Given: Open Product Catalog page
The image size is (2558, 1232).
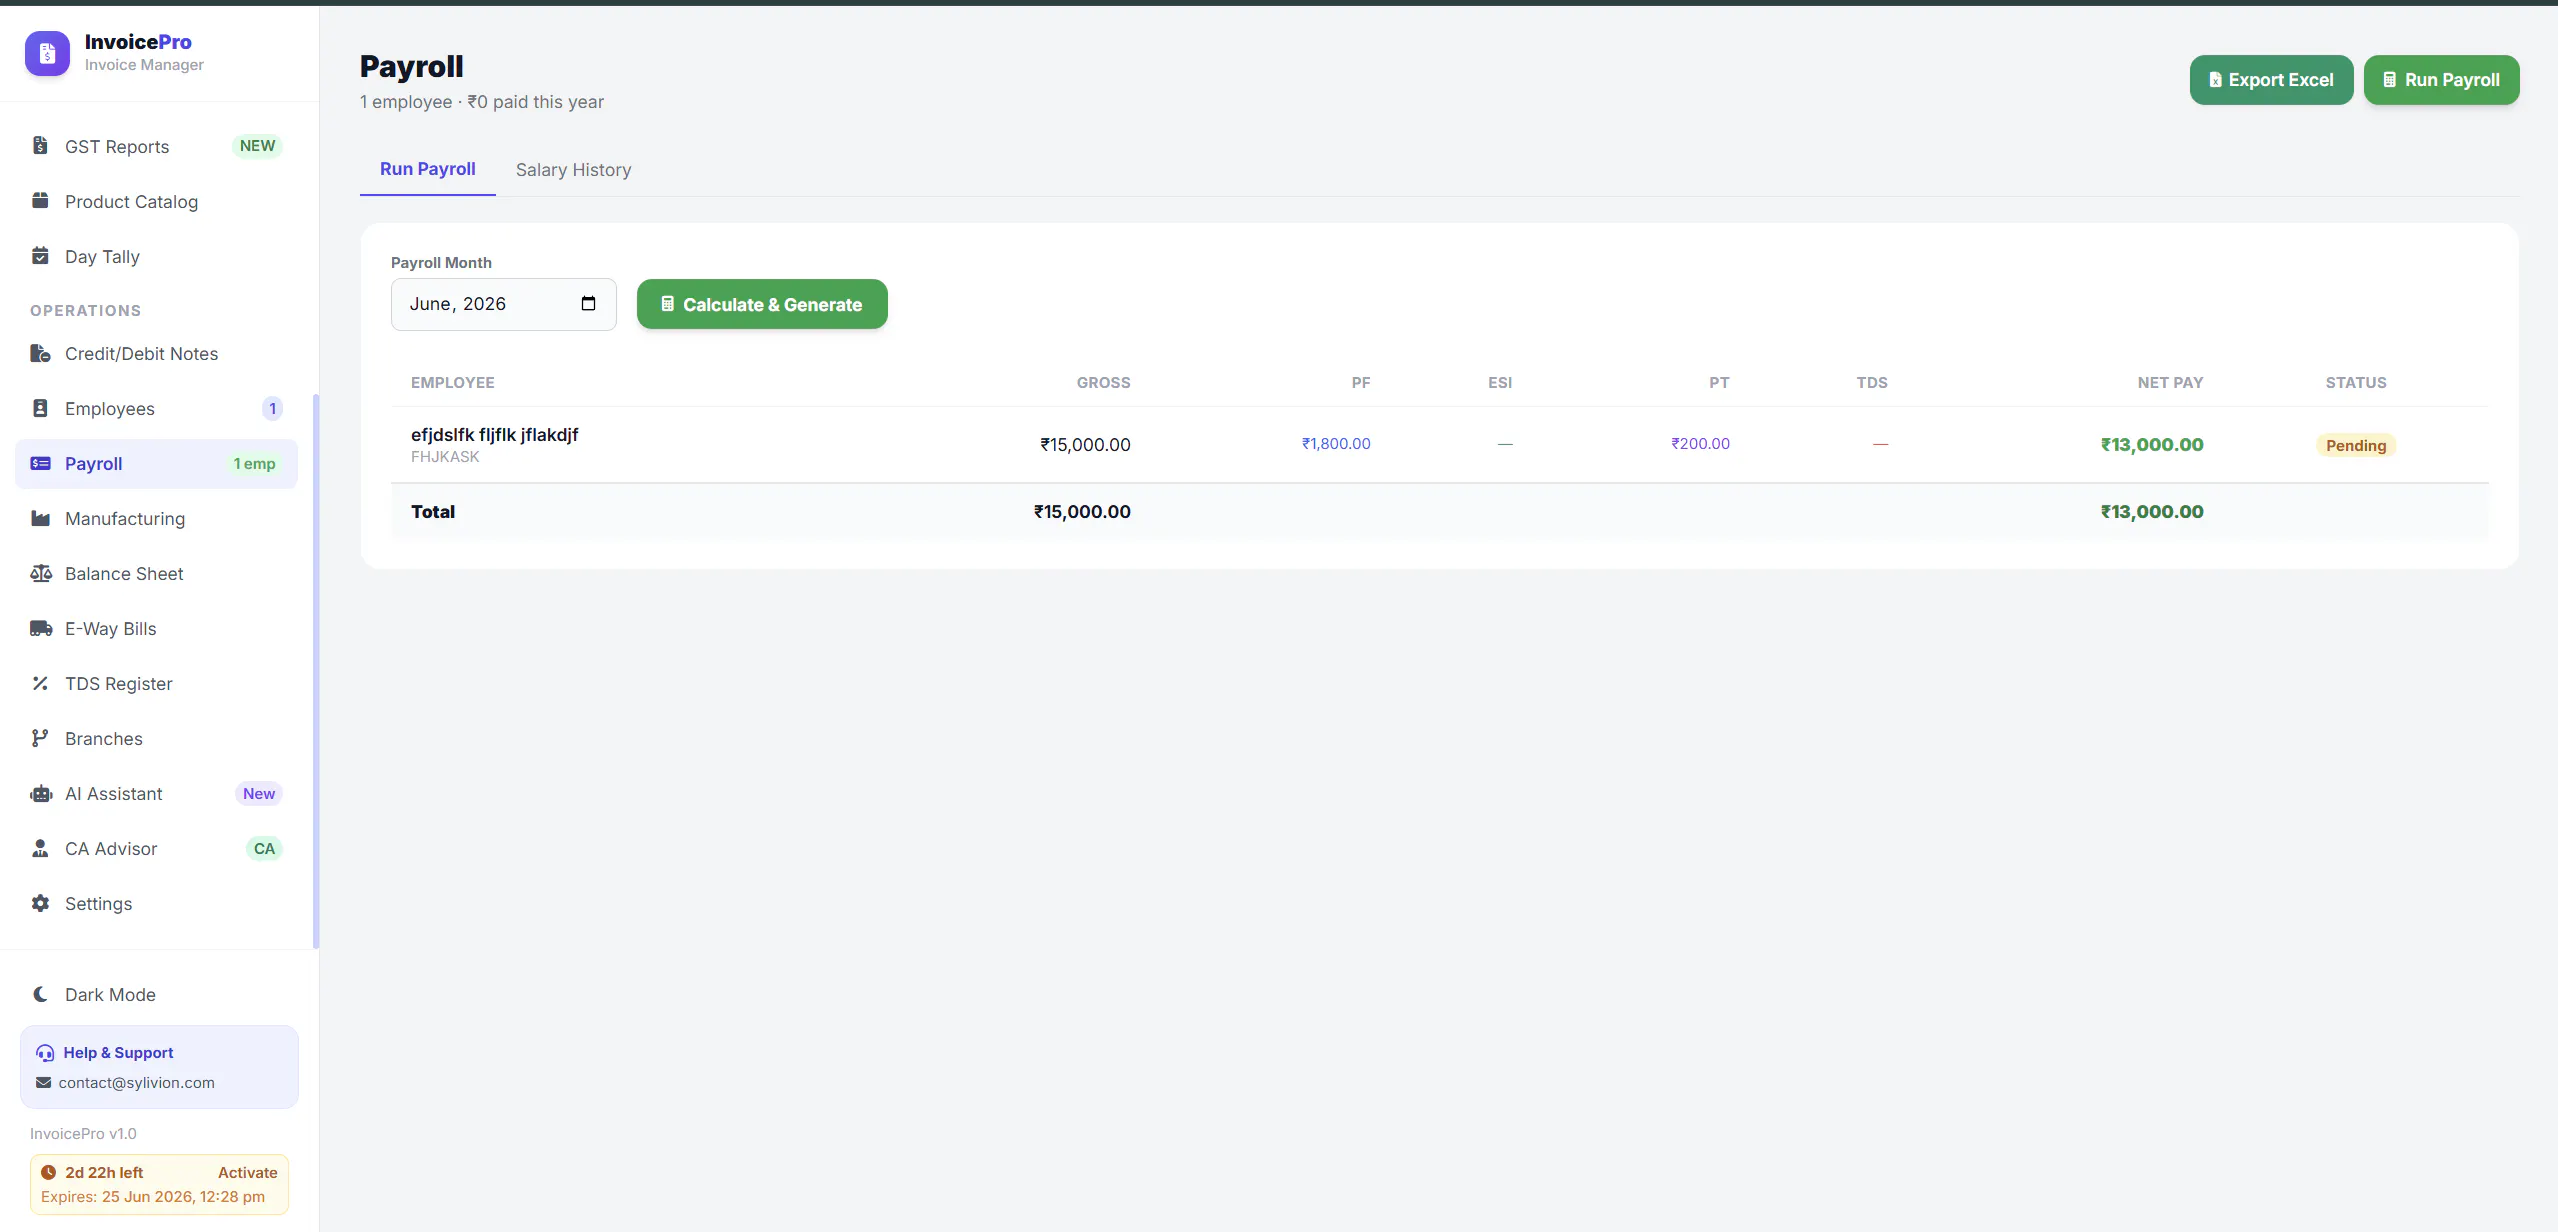Looking at the screenshot, I should 157,201.
